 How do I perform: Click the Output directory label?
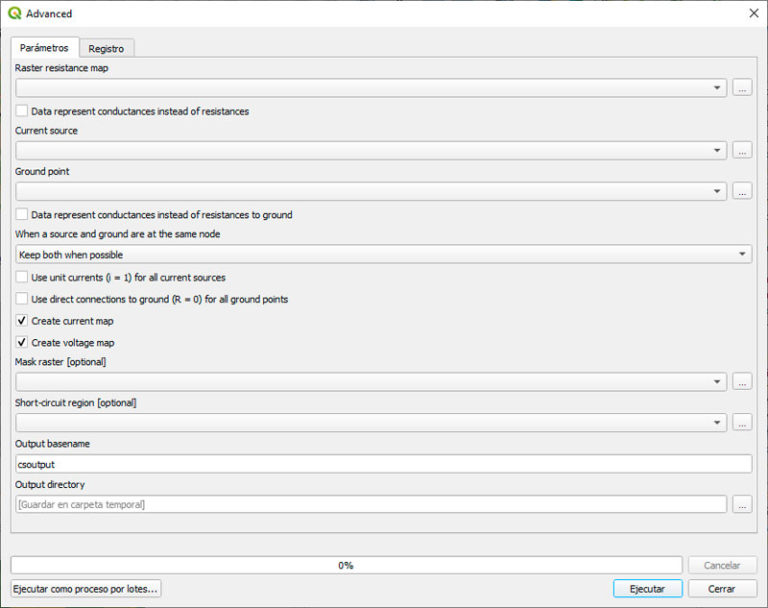[50, 485]
